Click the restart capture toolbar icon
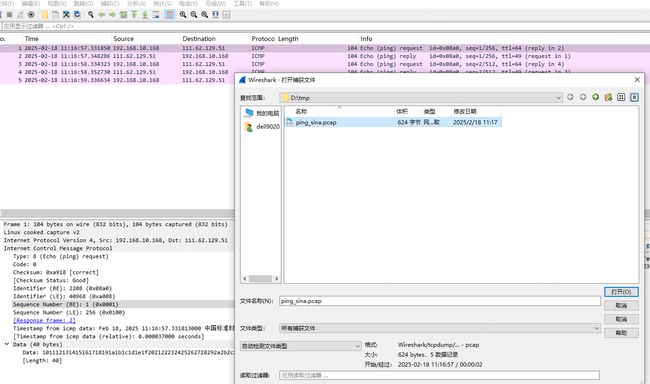Viewport: 650px width, 384px height. 20,15
